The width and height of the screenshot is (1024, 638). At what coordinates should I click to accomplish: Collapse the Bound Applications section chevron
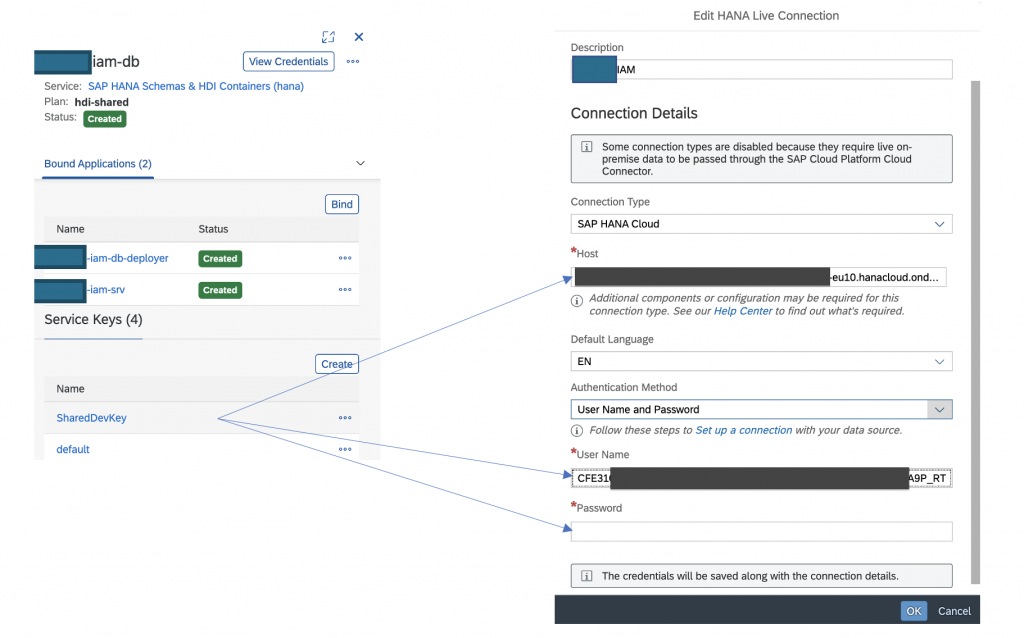[x=360, y=163]
